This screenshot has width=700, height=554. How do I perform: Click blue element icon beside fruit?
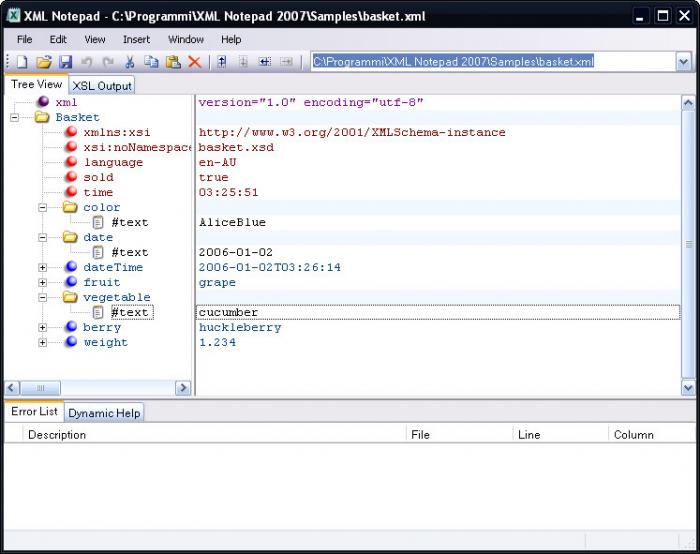[x=71, y=282]
